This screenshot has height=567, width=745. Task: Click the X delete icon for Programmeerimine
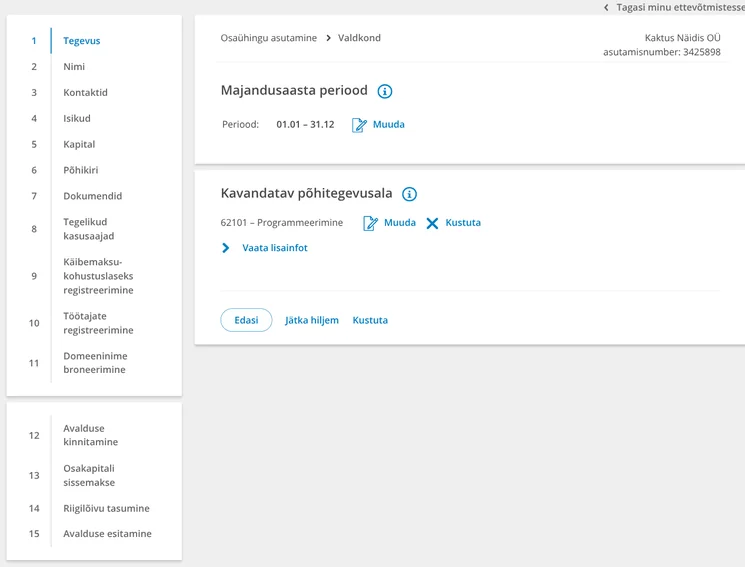432,223
